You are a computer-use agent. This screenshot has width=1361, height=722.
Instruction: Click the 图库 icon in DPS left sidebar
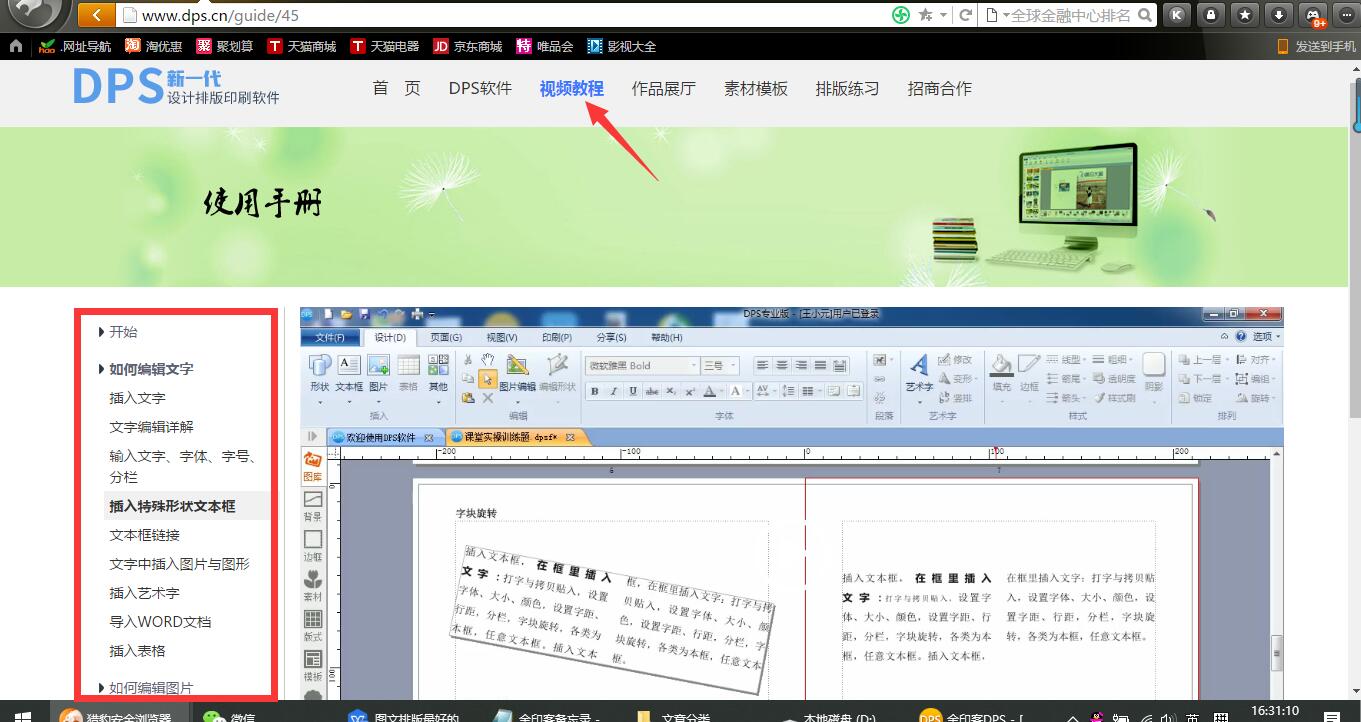313,467
